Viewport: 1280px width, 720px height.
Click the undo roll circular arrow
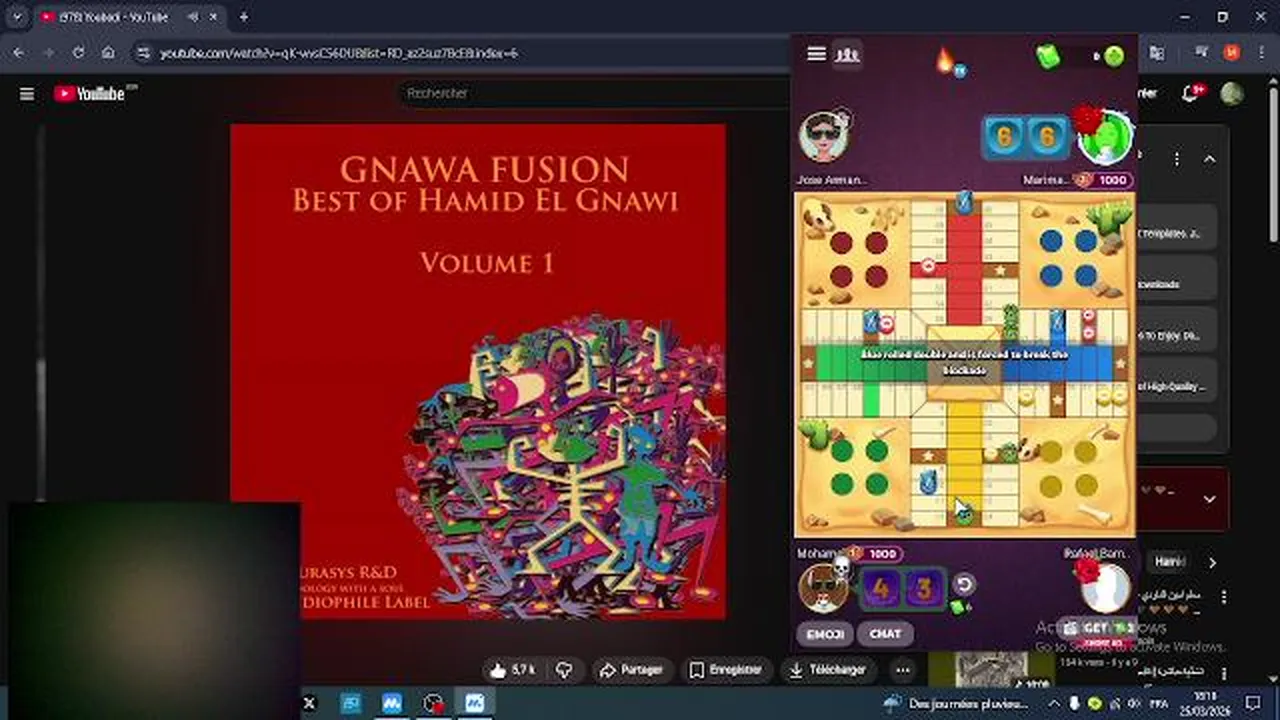(x=963, y=584)
